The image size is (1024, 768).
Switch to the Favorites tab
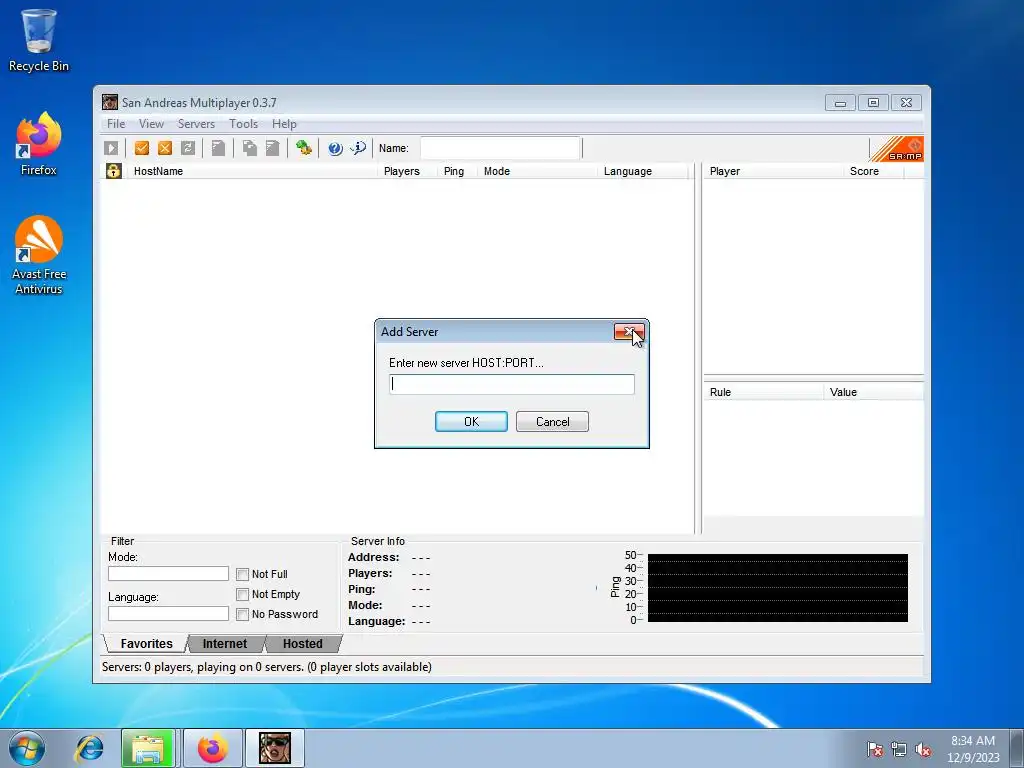point(146,643)
